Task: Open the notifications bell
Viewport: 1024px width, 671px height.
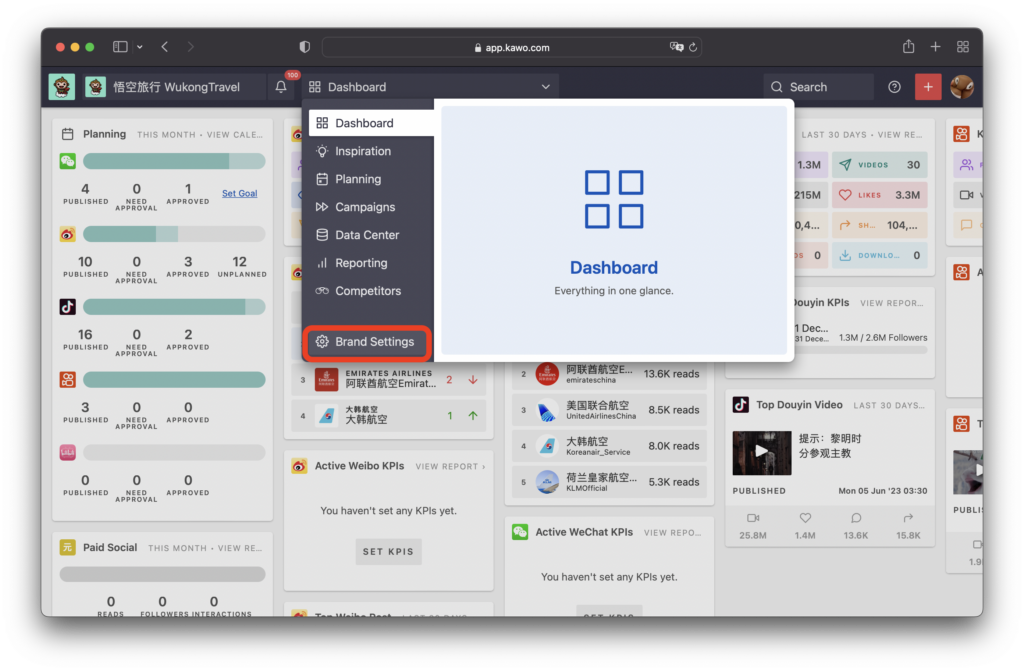Action: [x=281, y=87]
